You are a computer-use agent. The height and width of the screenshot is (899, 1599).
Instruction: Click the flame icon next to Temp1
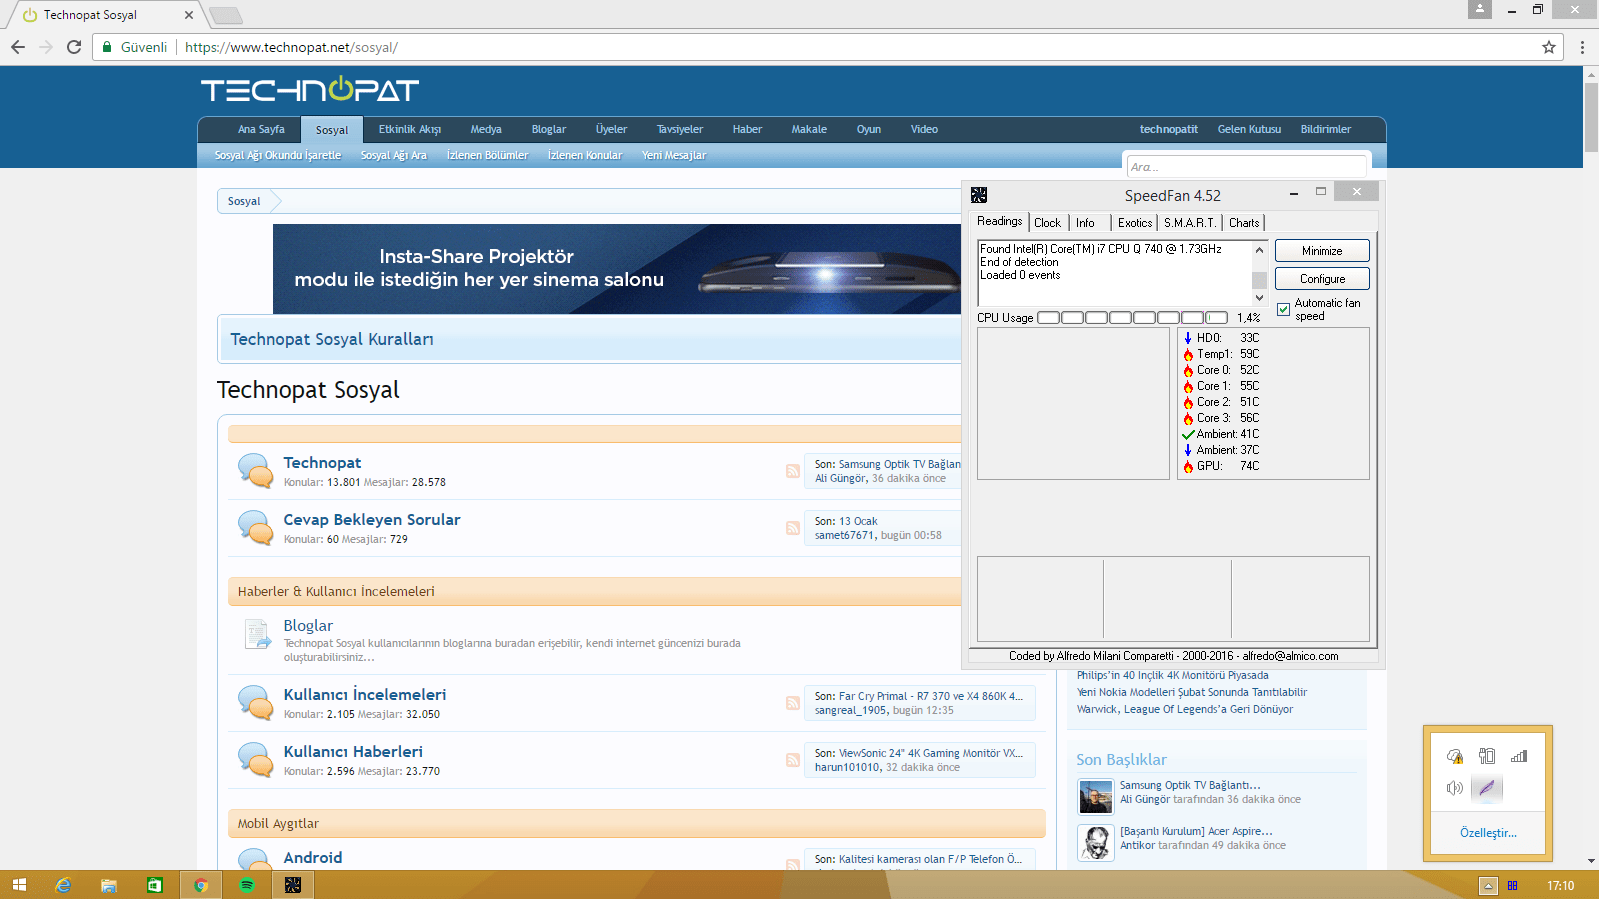click(1188, 354)
